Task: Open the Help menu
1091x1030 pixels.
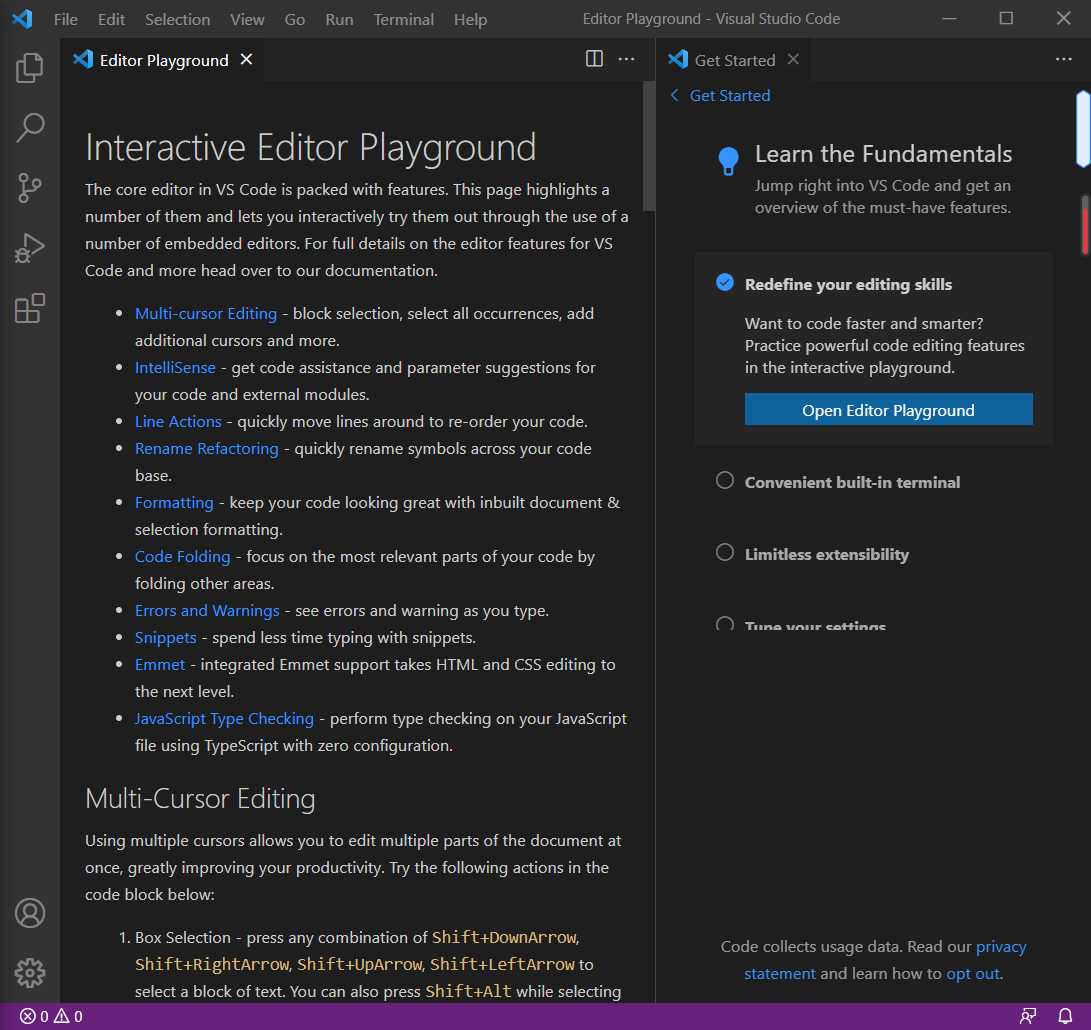Action: pos(470,19)
